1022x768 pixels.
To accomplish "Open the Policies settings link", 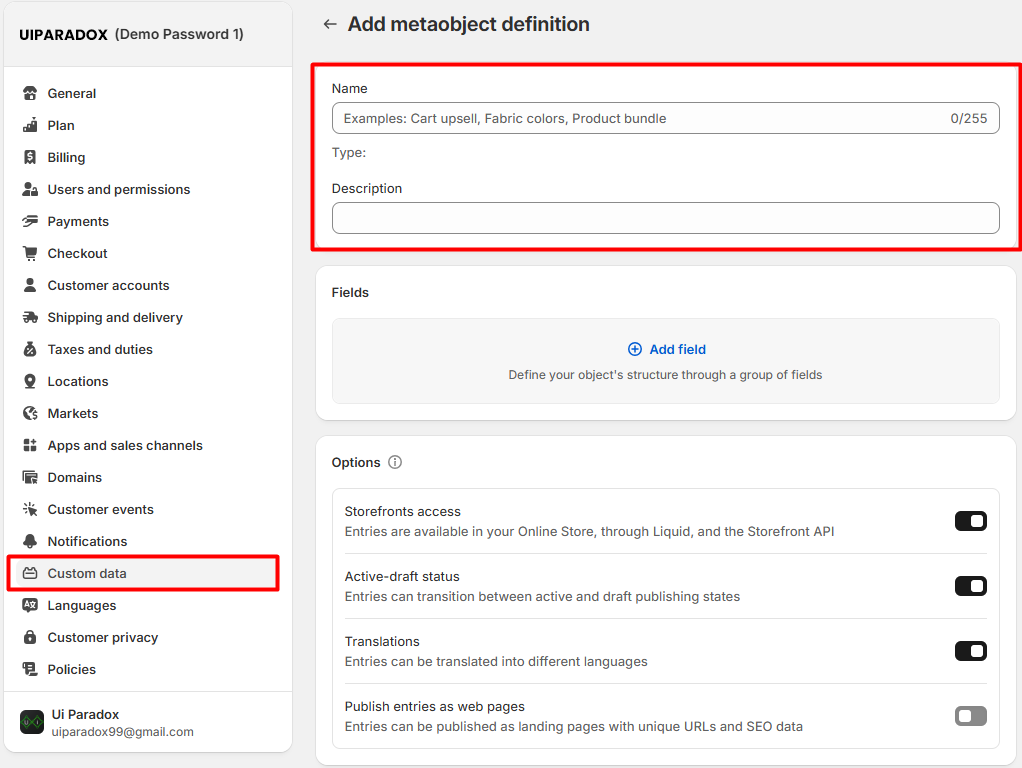I will pos(72,669).
